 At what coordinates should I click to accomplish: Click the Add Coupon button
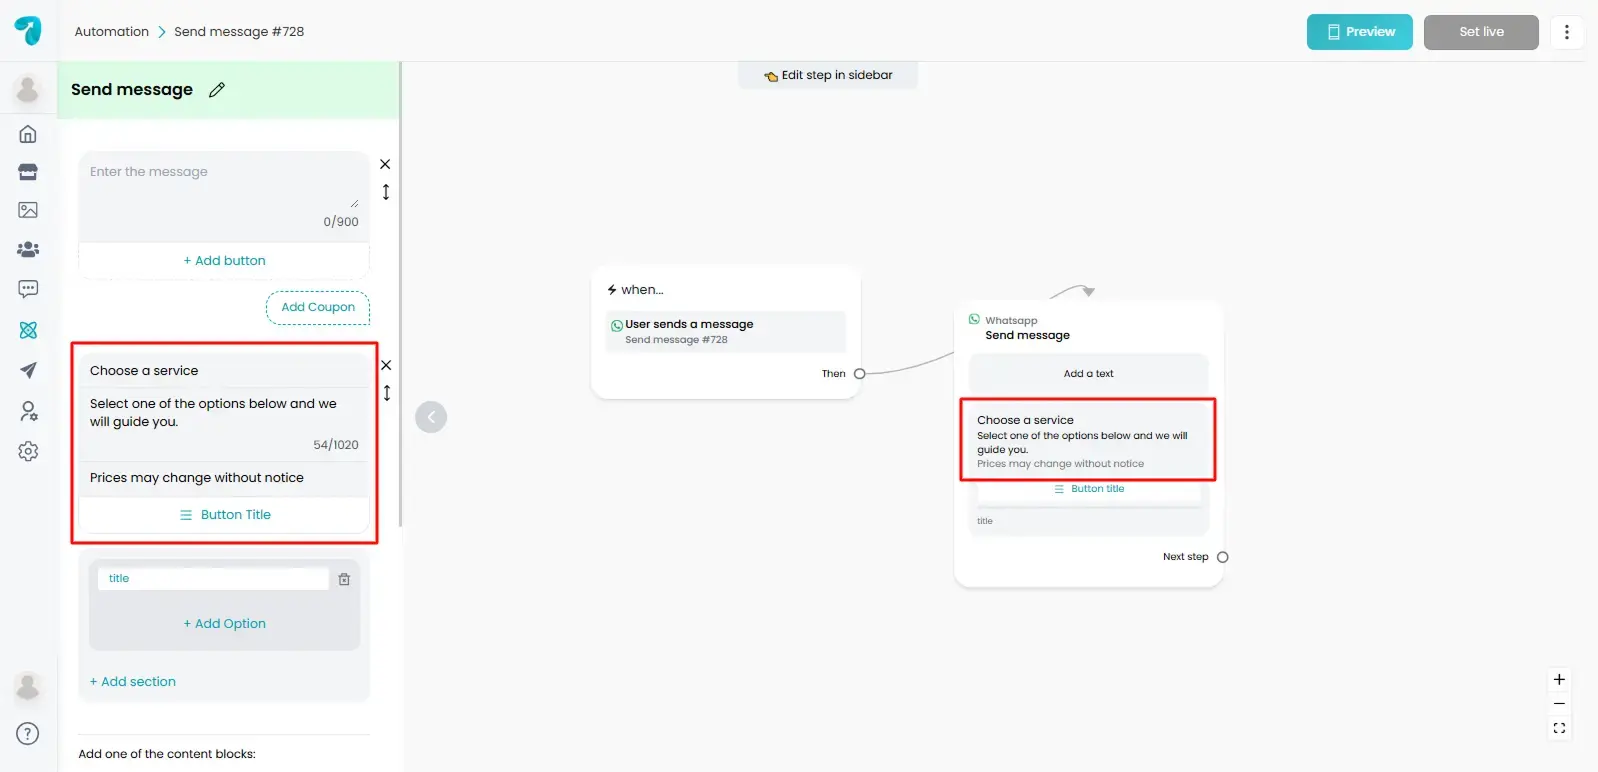point(318,308)
